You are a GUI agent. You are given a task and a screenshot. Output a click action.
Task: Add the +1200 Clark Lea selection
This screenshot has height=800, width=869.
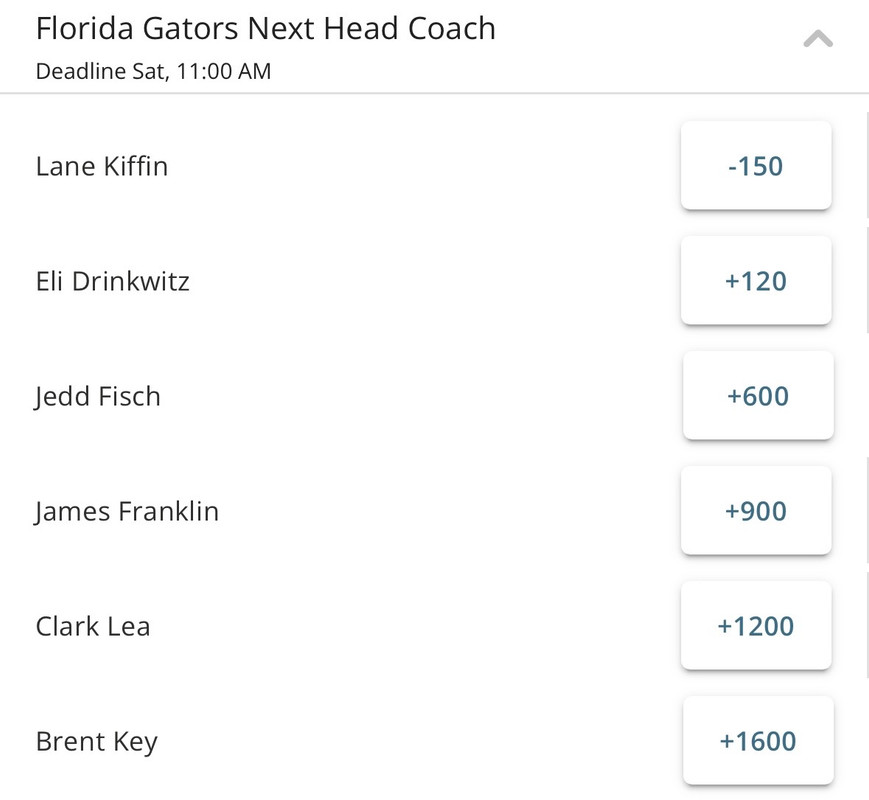(756, 627)
